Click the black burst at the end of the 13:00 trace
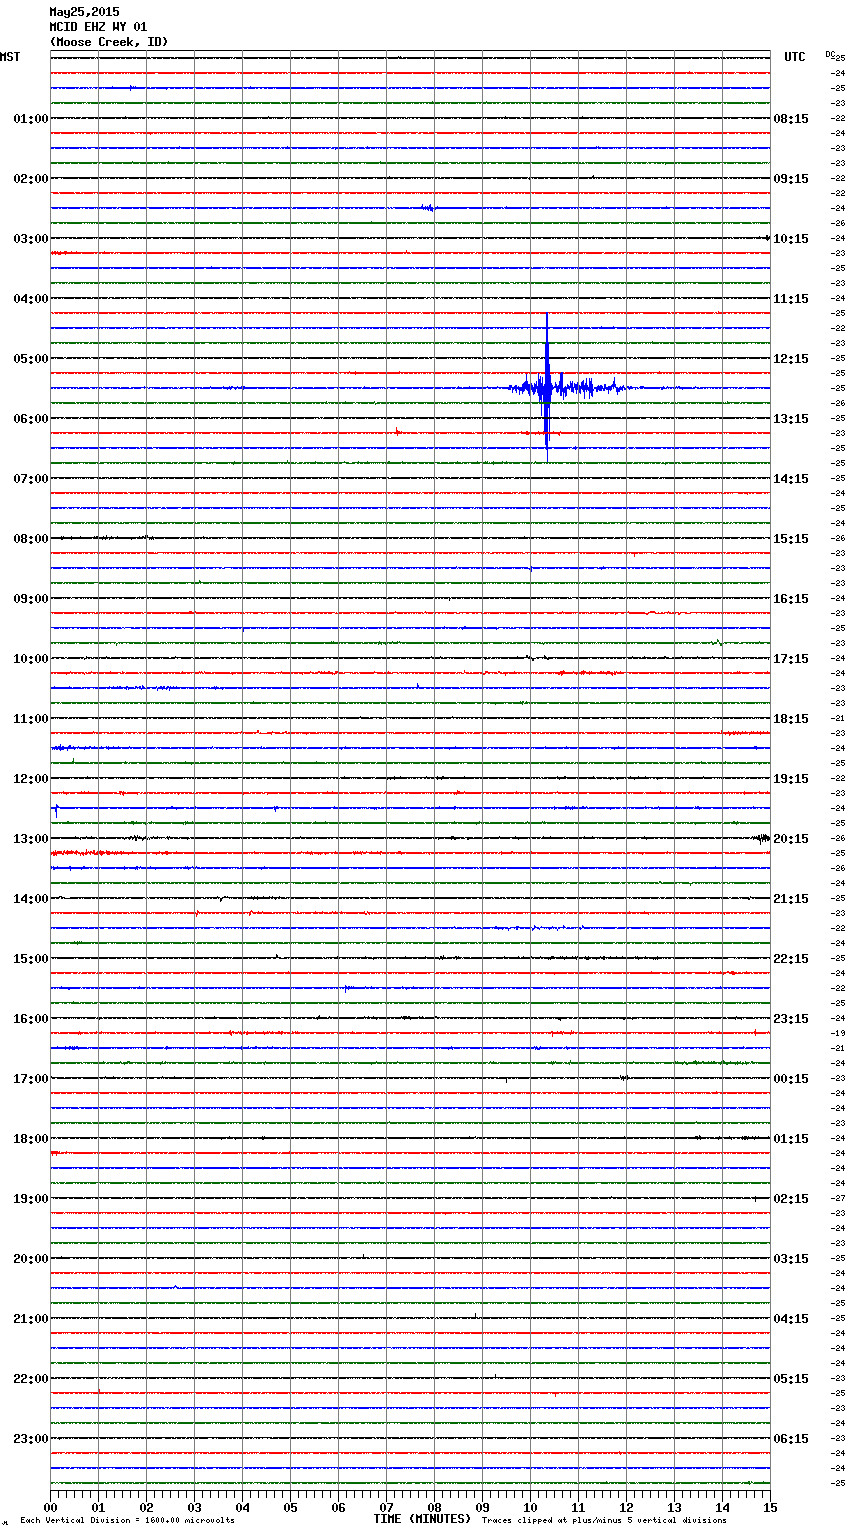Image resolution: width=850 pixels, height=1534 pixels. point(762,838)
